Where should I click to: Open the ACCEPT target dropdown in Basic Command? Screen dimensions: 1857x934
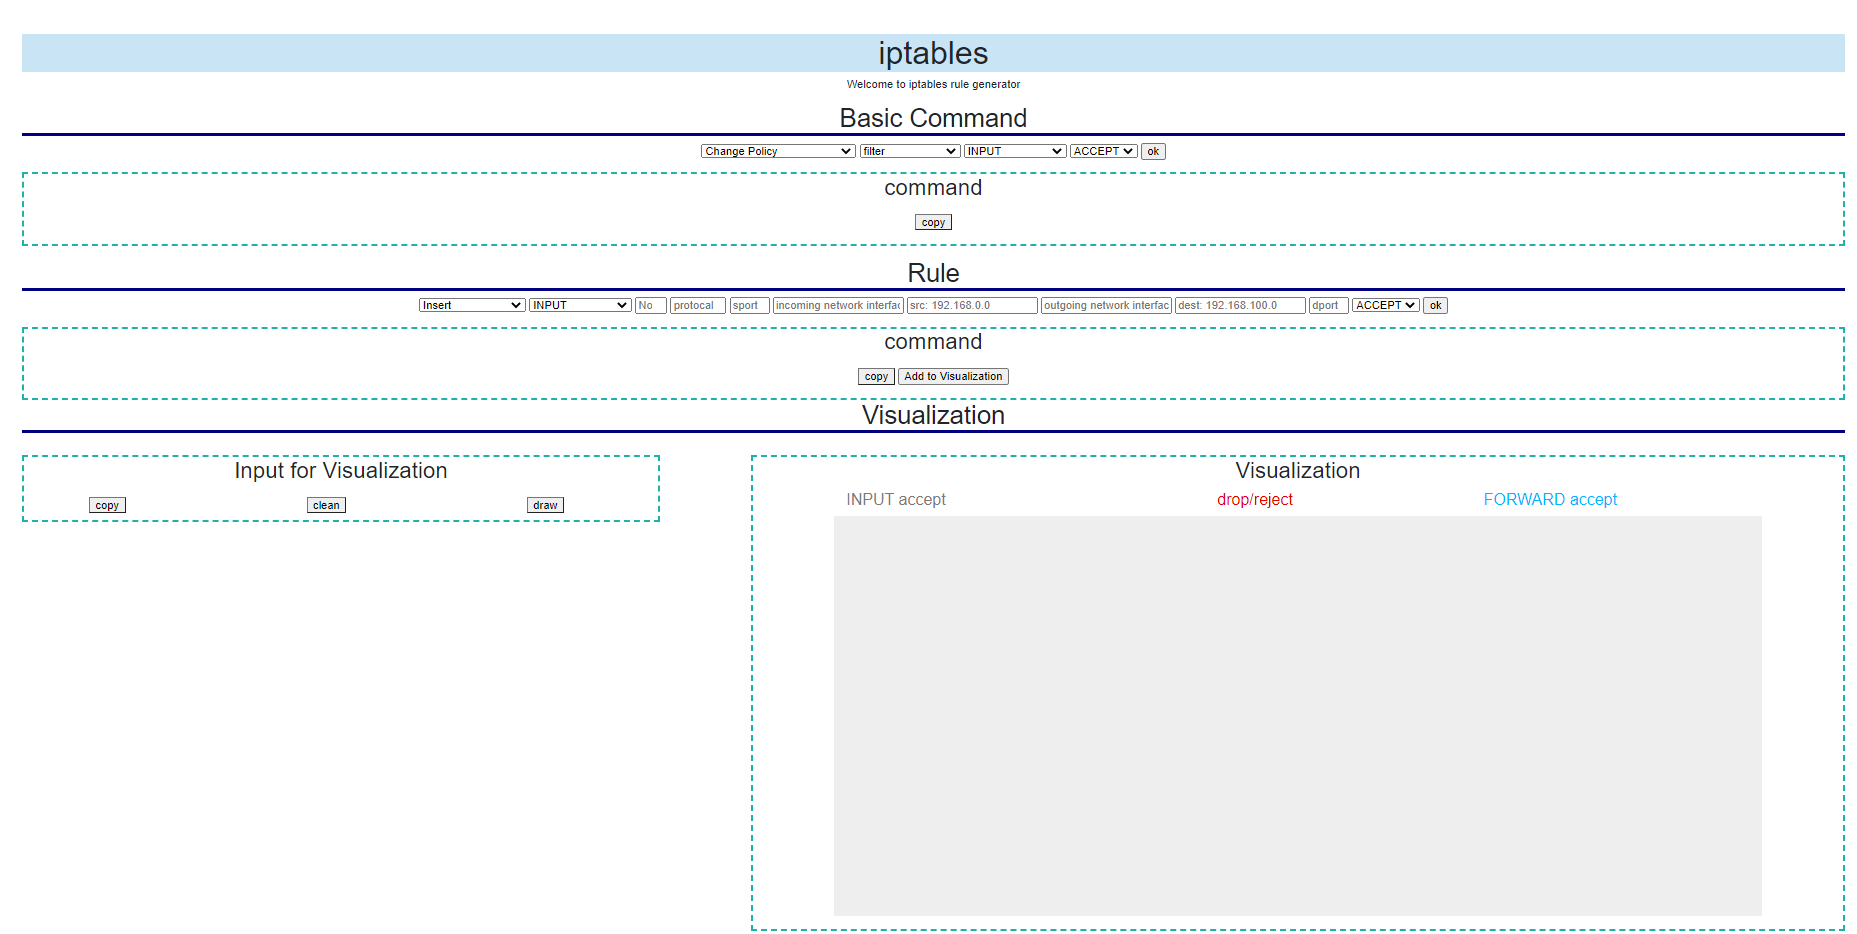pyautogui.click(x=1102, y=151)
